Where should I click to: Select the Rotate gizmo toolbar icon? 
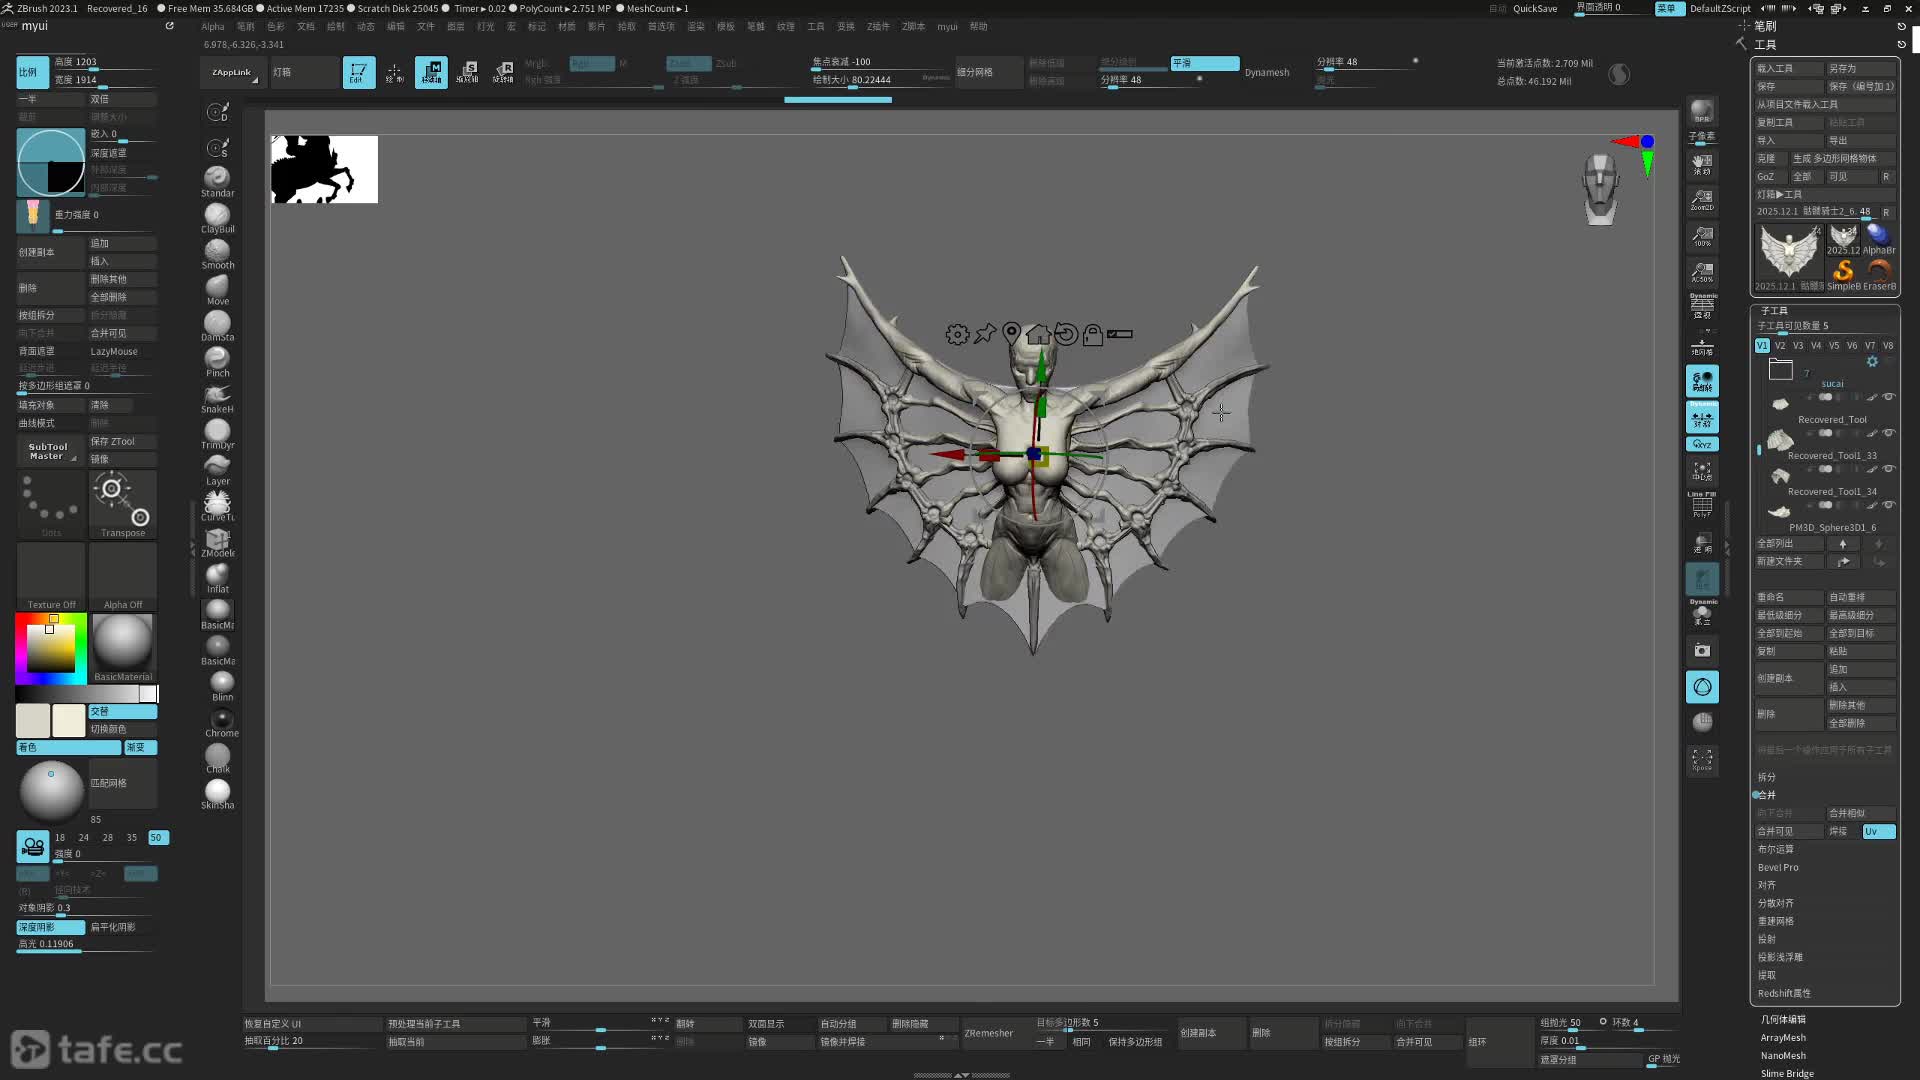(504, 72)
